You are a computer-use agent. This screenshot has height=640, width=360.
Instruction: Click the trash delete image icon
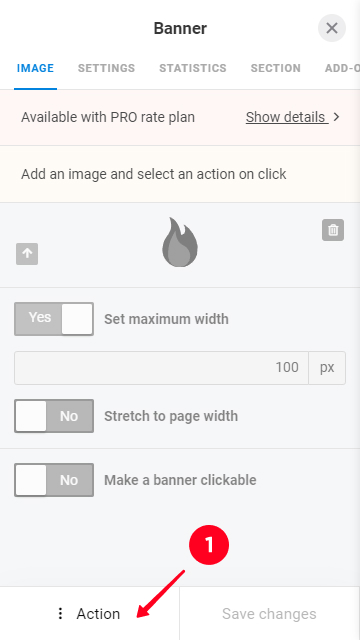point(333,230)
